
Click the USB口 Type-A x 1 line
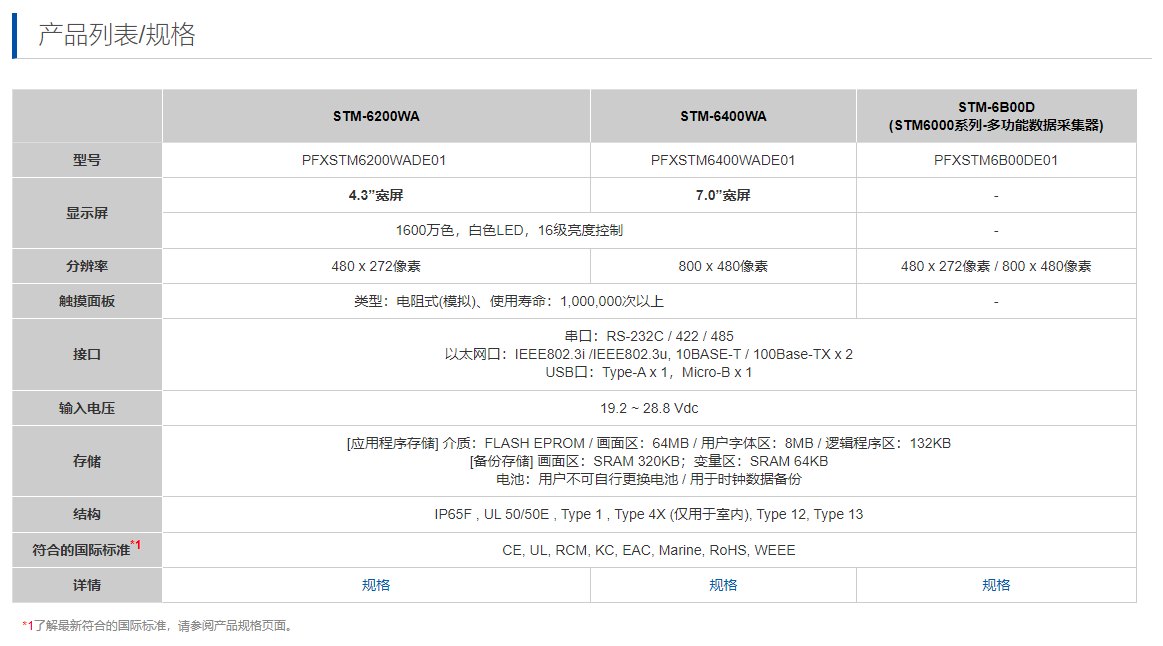649,372
